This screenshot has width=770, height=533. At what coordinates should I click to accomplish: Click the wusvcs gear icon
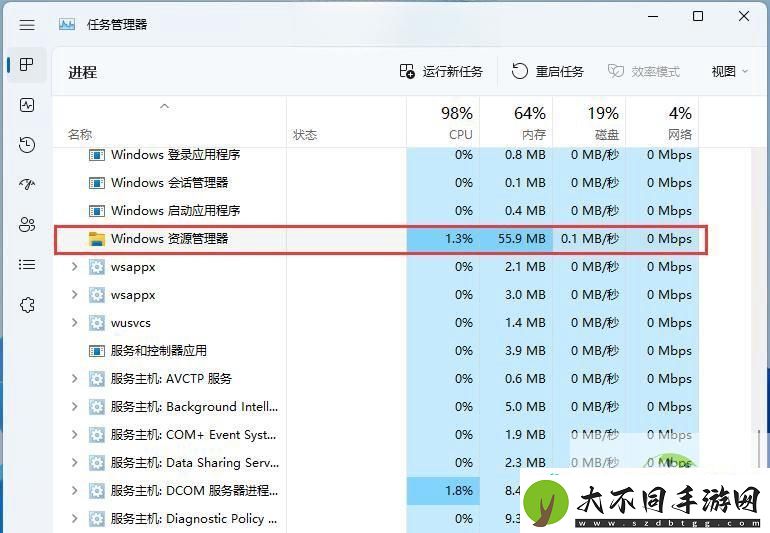pyautogui.click(x=97, y=323)
